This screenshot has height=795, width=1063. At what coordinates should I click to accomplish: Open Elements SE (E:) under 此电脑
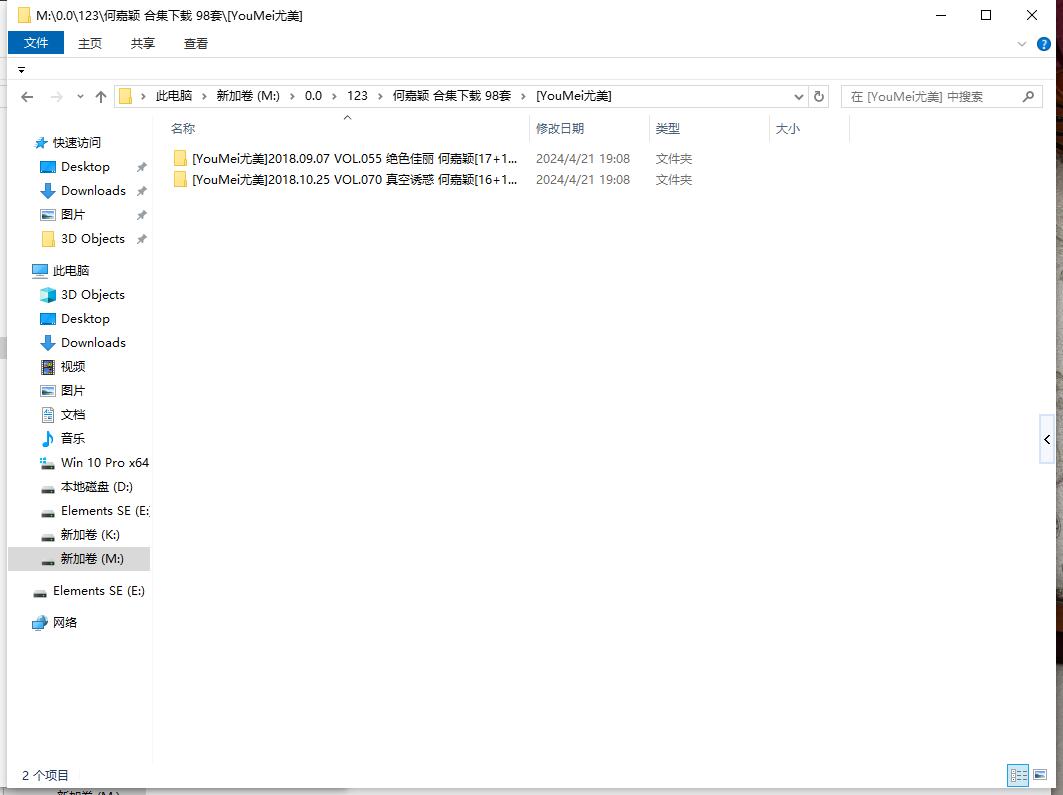104,511
